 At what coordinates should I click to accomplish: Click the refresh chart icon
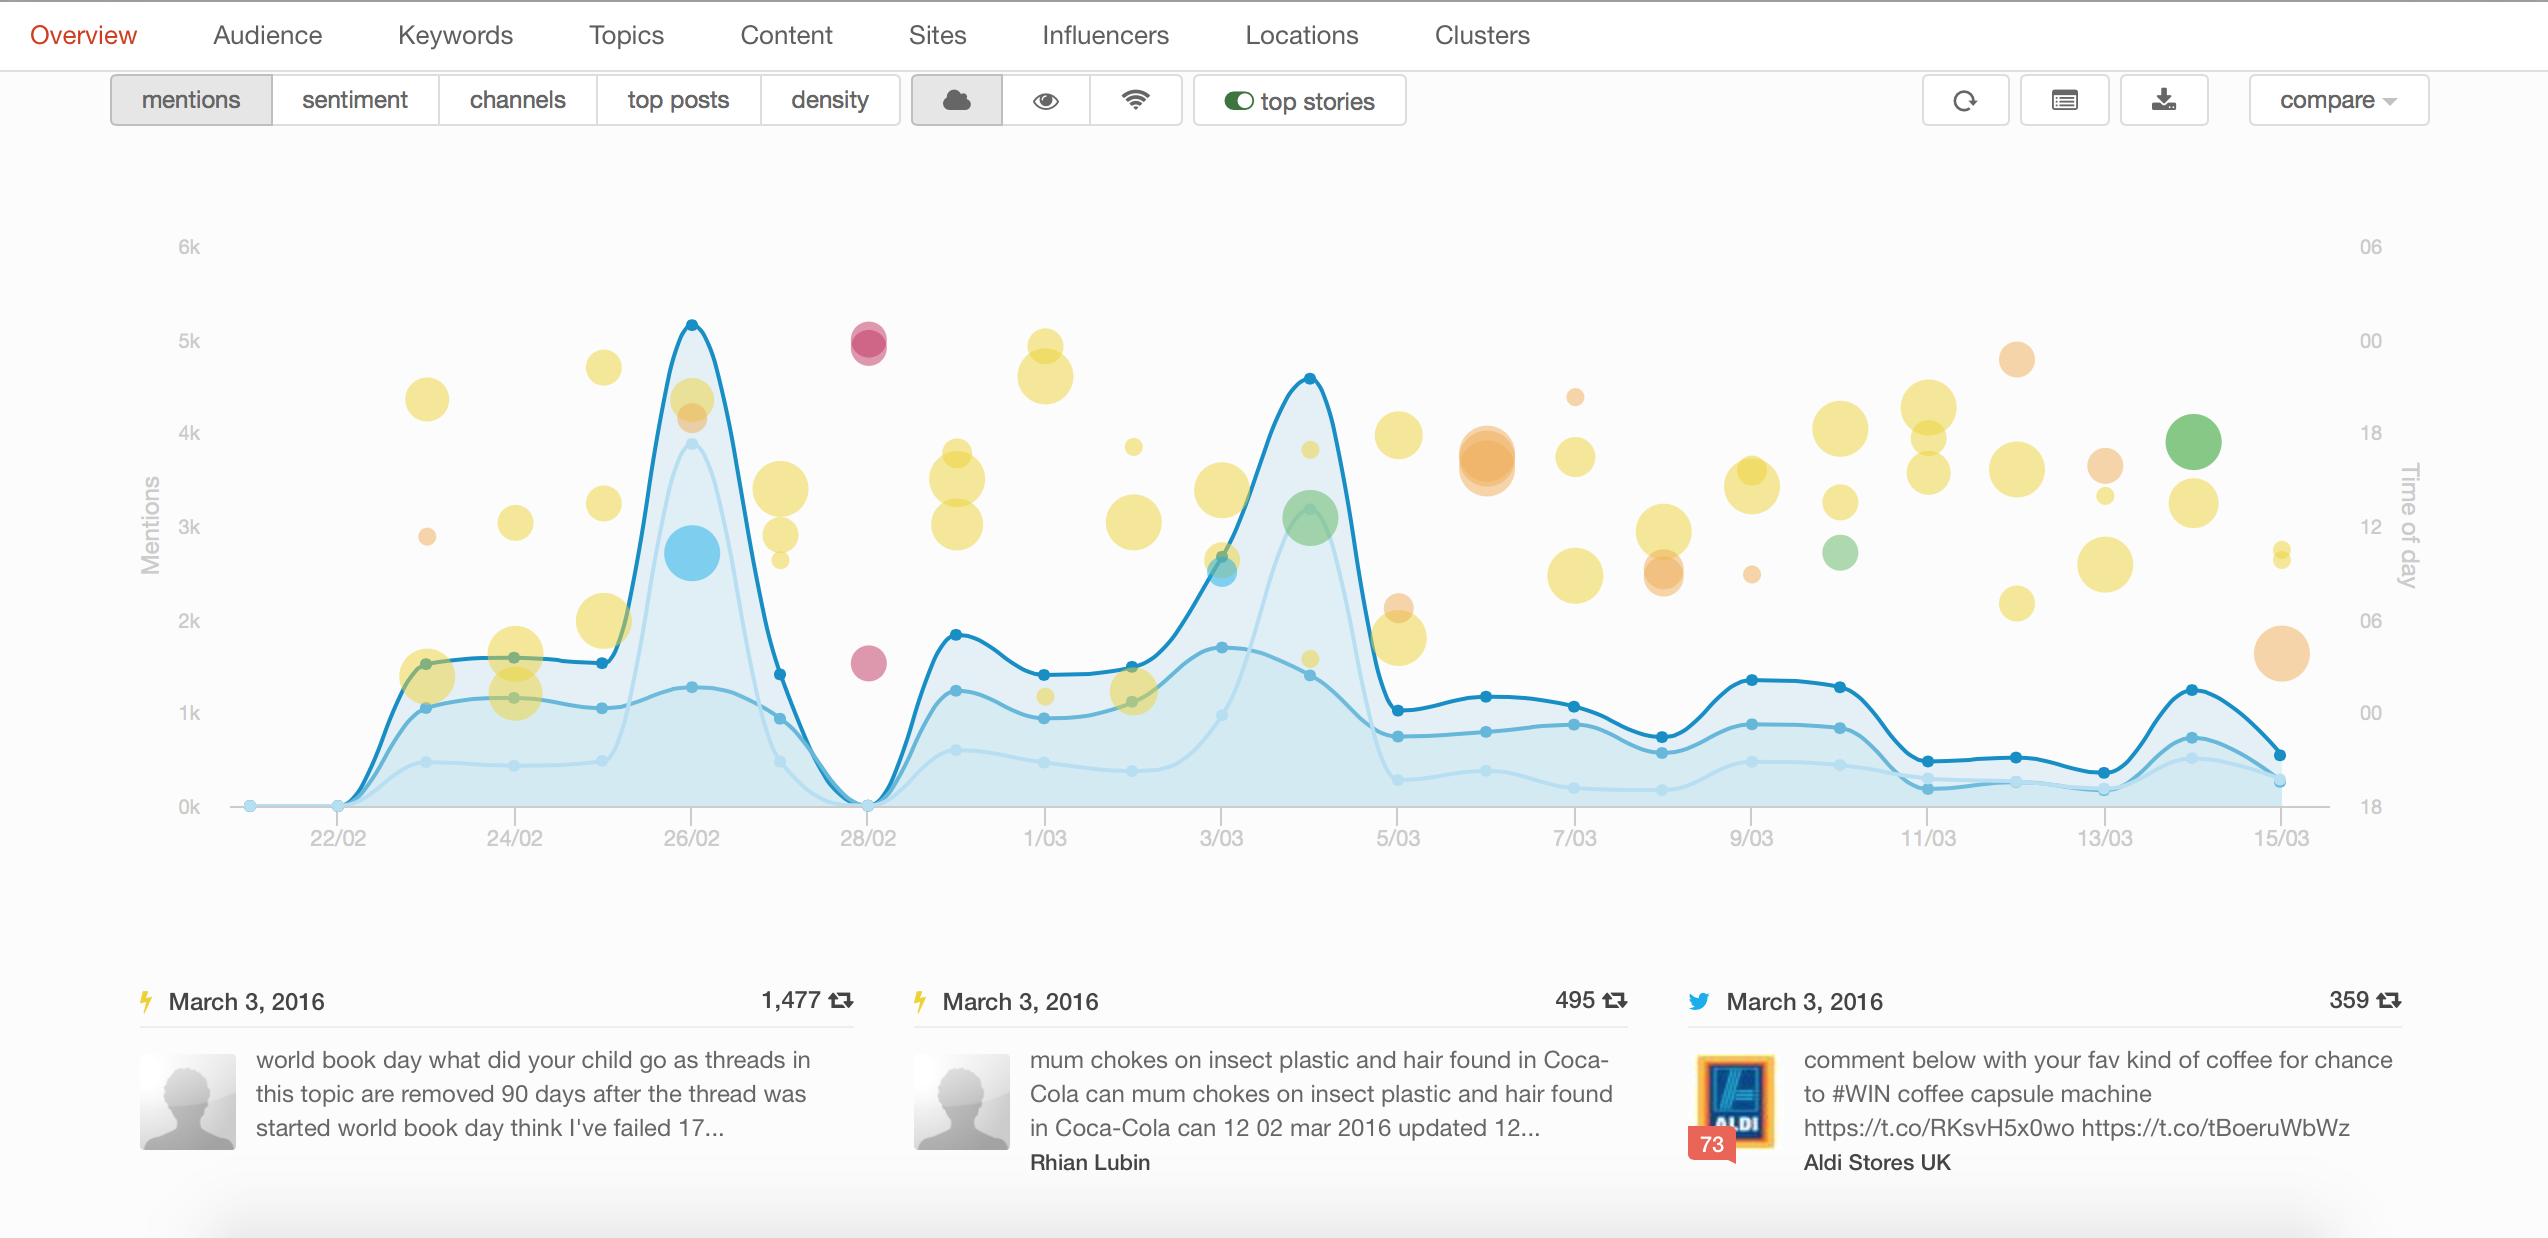click(1965, 100)
